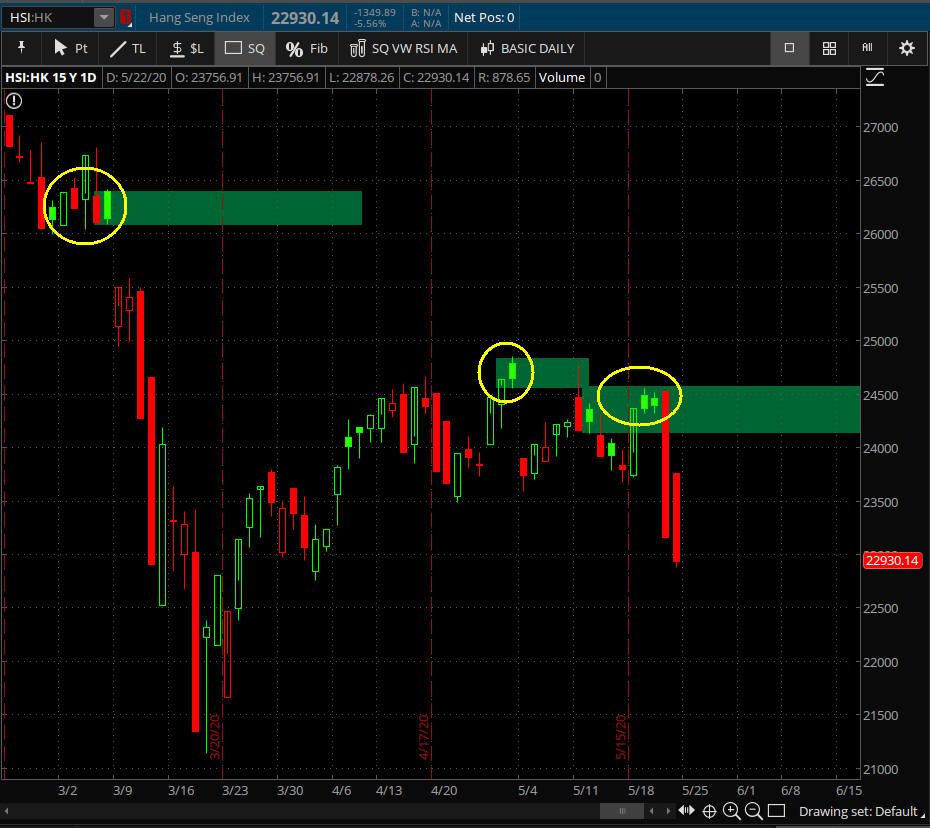Open the BASIC DAILY style menu

tap(526, 48)
